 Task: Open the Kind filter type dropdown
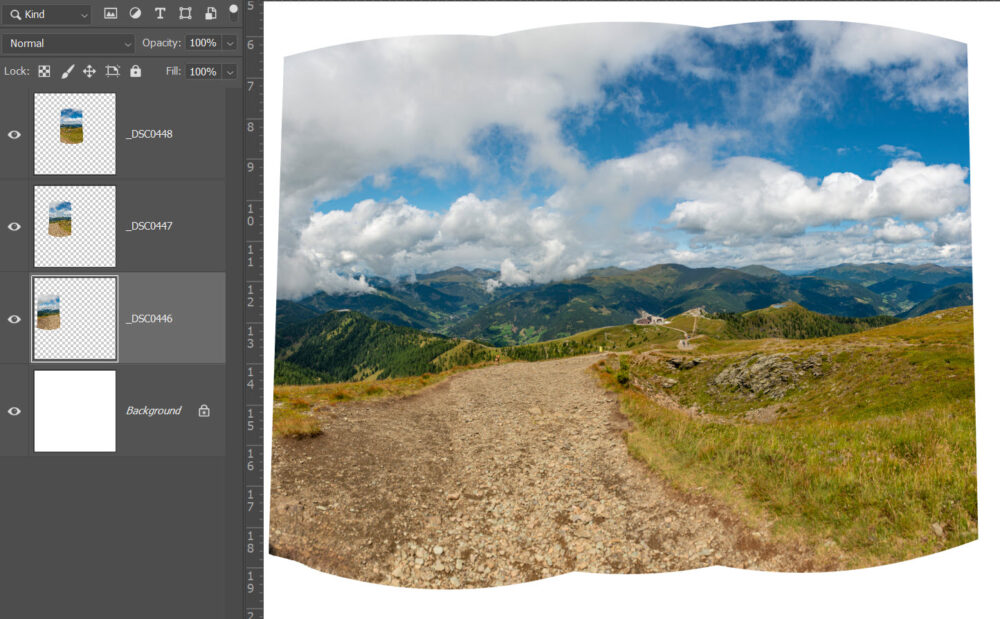coord(47,14)
